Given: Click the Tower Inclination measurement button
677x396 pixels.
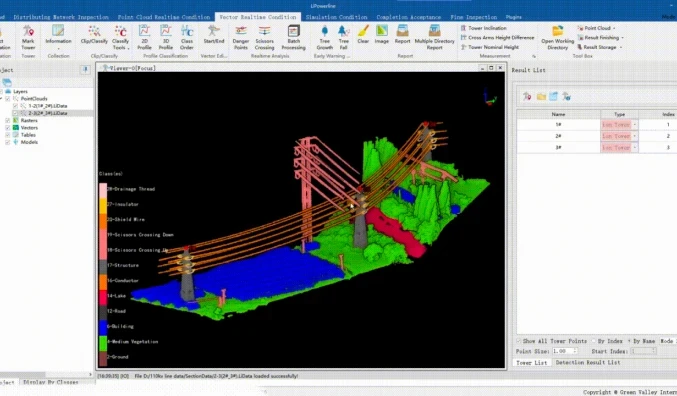Looking at the screenshot, I should [x=483, y=28].
